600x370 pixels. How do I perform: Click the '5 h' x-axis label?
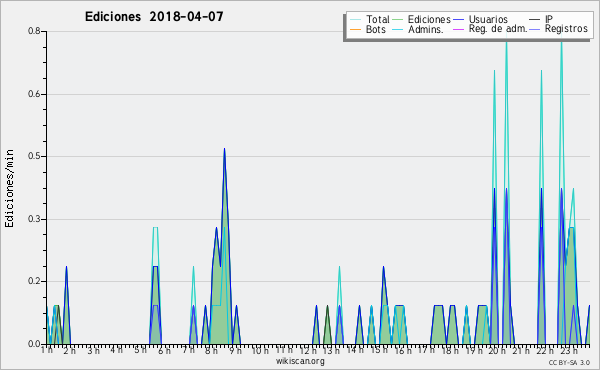click(140, 350)
